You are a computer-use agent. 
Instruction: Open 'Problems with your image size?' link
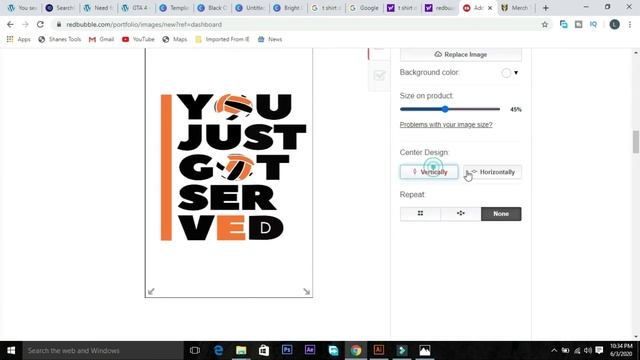pos(446,124)
